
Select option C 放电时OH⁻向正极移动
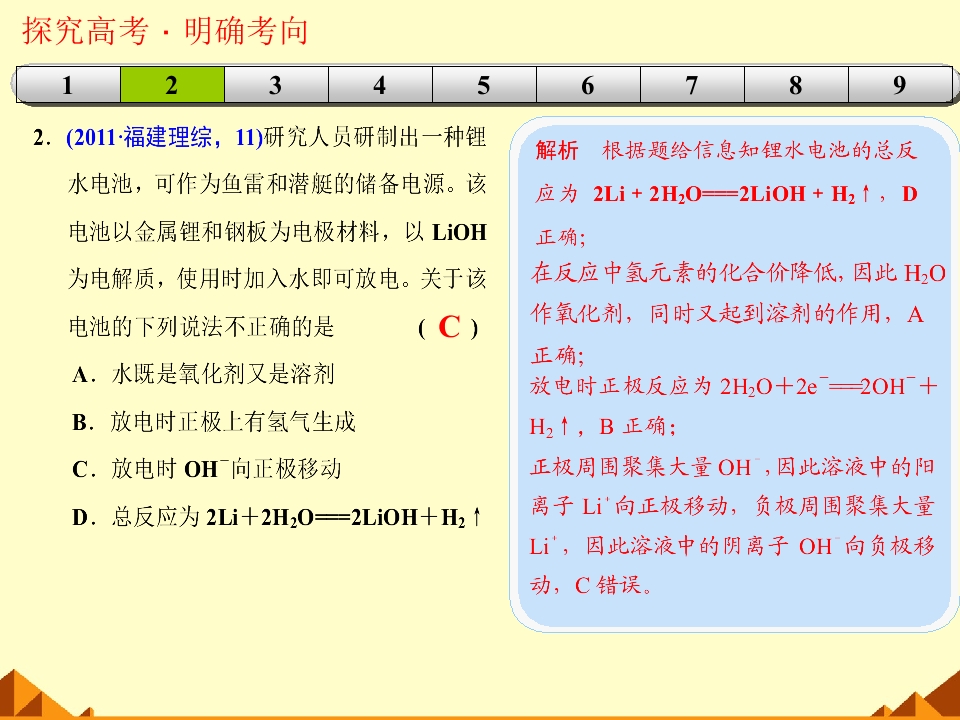pyautogui.click(x=206, y=469)
